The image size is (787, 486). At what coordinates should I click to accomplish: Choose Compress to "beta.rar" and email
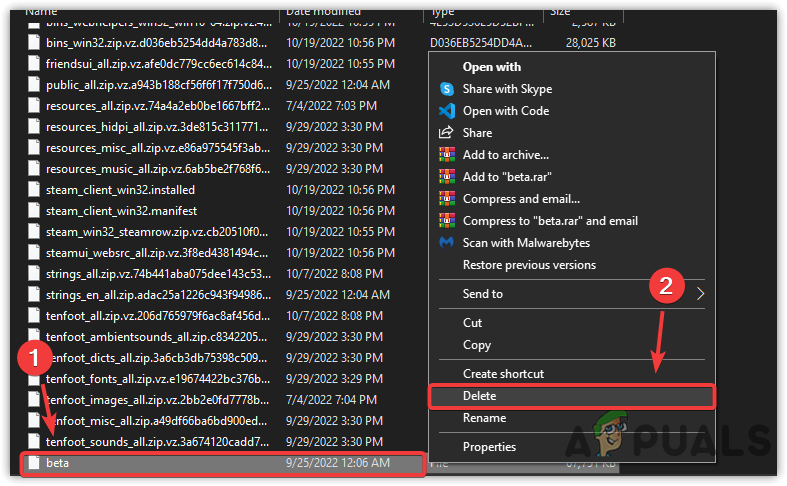point(550,221)
